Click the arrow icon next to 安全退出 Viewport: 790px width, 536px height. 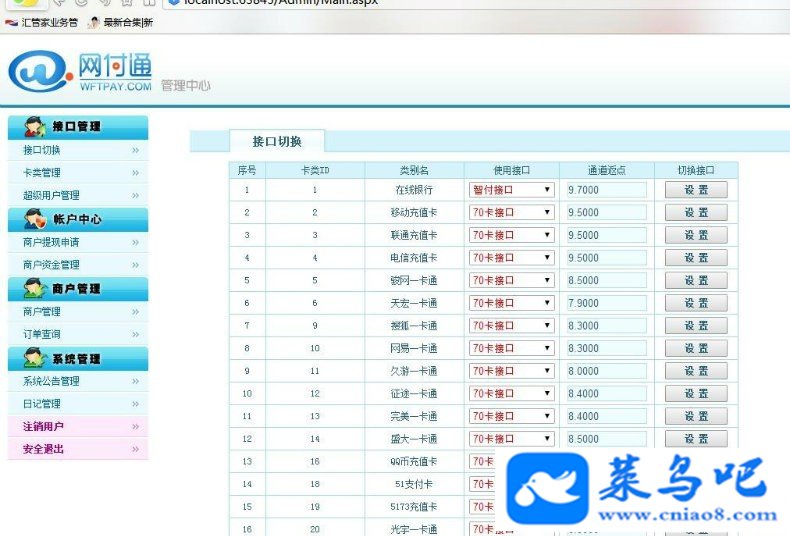point(135,449)
